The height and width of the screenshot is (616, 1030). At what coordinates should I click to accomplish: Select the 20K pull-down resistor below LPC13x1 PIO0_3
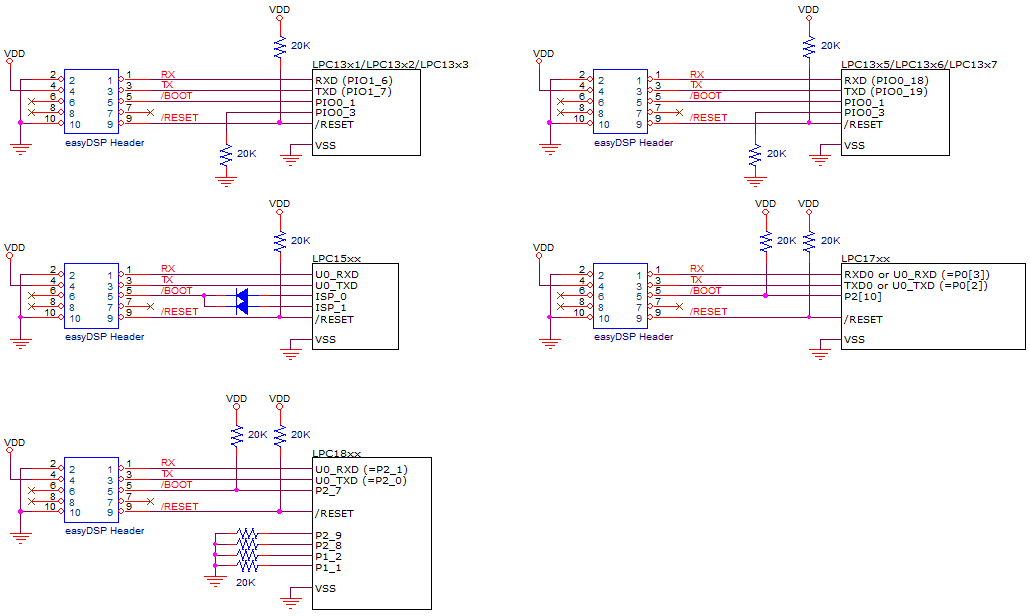point(227,155)
